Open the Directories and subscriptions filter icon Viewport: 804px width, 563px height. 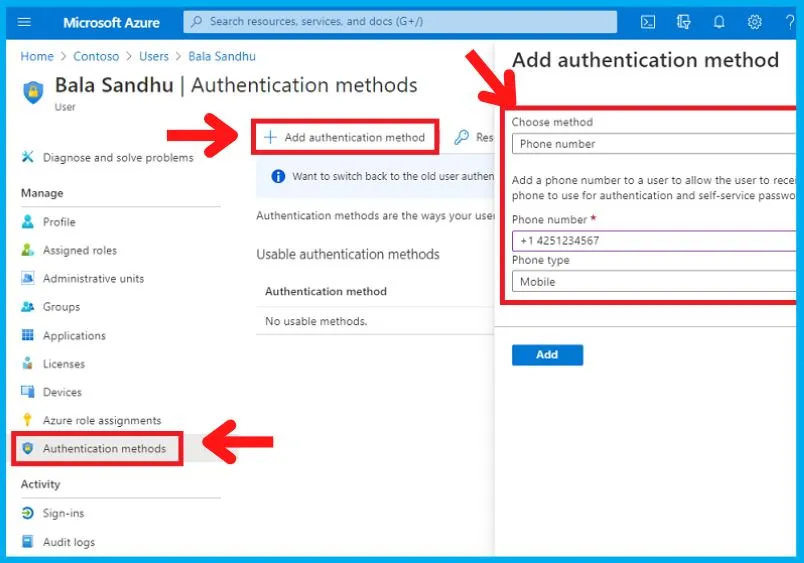pos(683,22)
